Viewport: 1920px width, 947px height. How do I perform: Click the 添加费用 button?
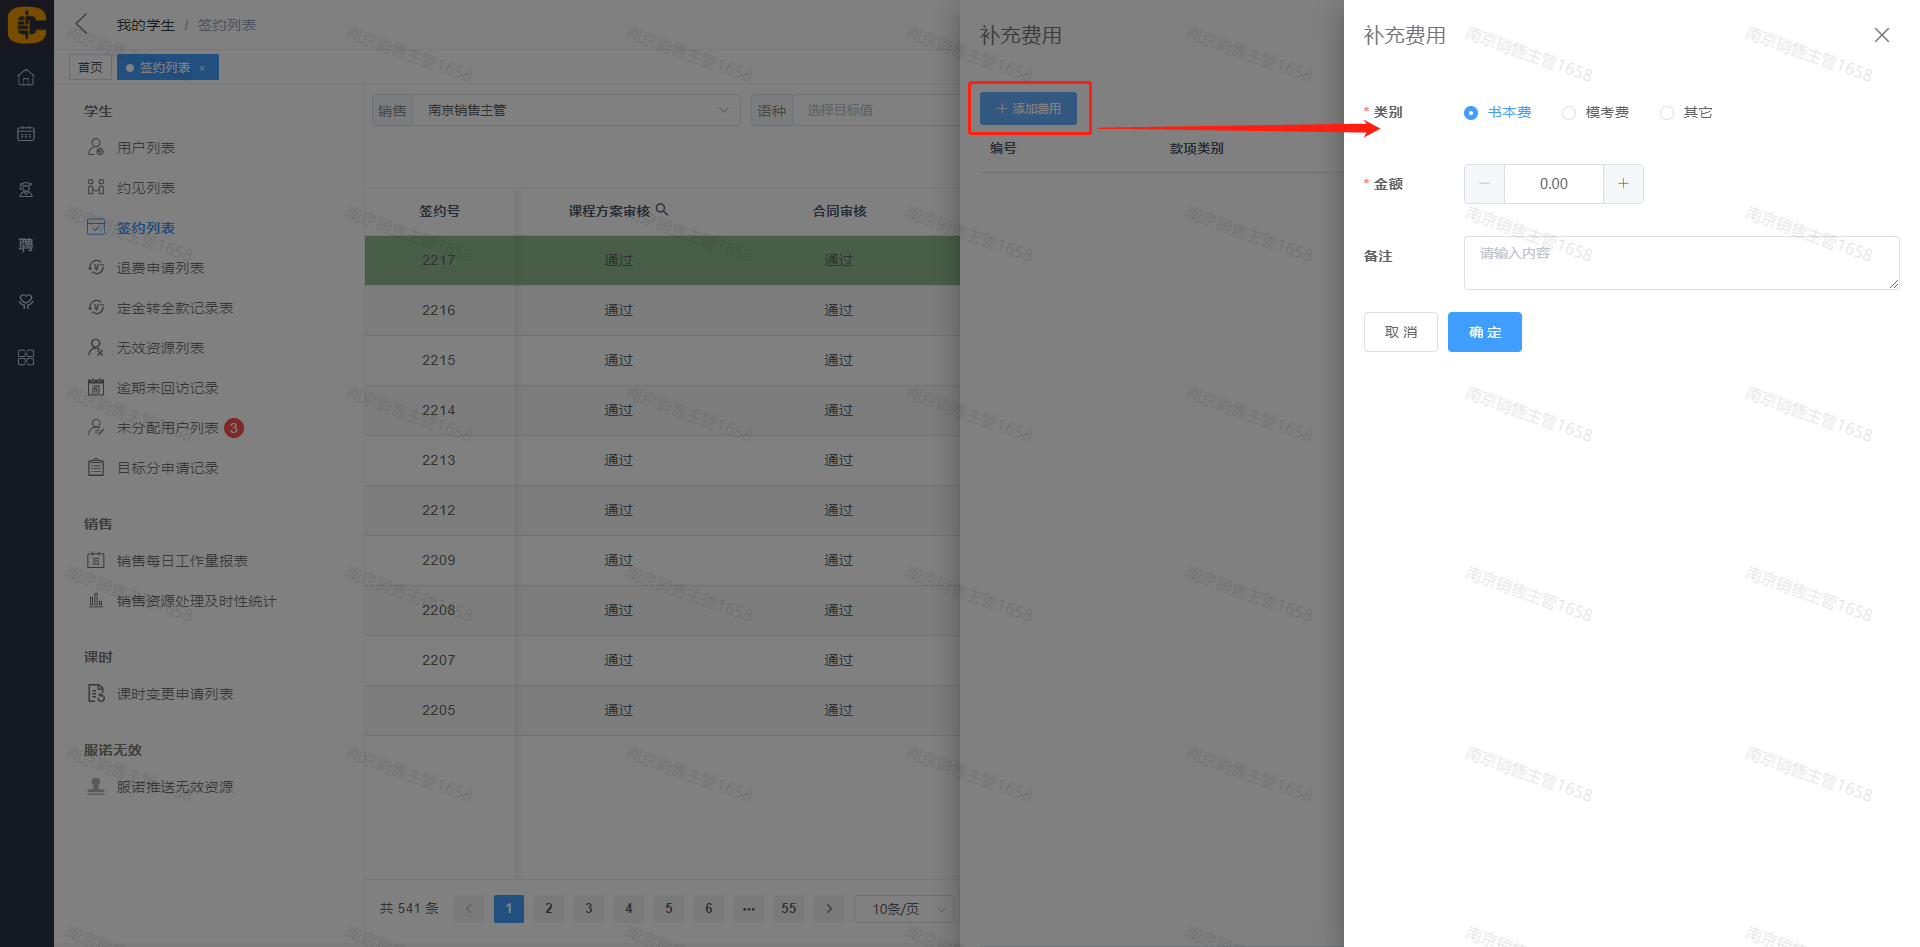pyautogui.click(x=1028, y=108)
